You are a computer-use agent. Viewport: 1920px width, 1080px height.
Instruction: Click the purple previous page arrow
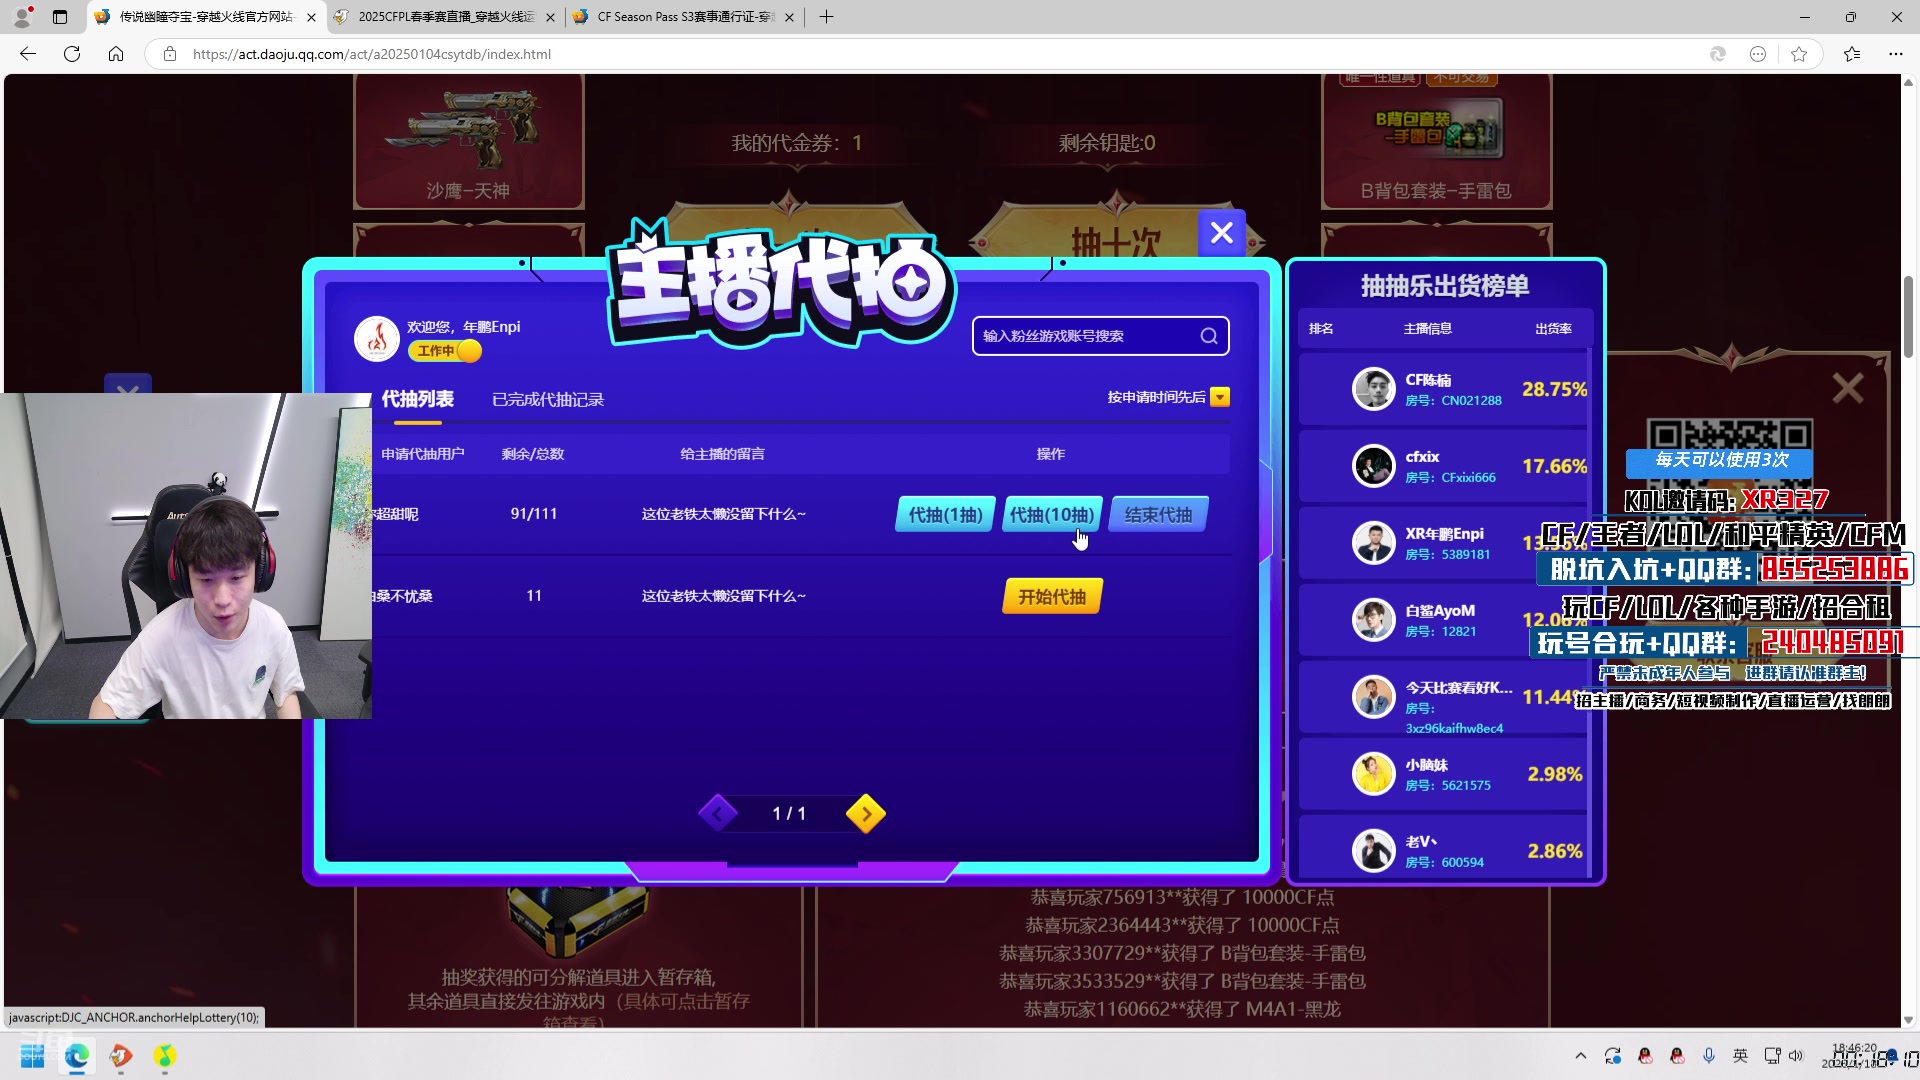[718, 814]
